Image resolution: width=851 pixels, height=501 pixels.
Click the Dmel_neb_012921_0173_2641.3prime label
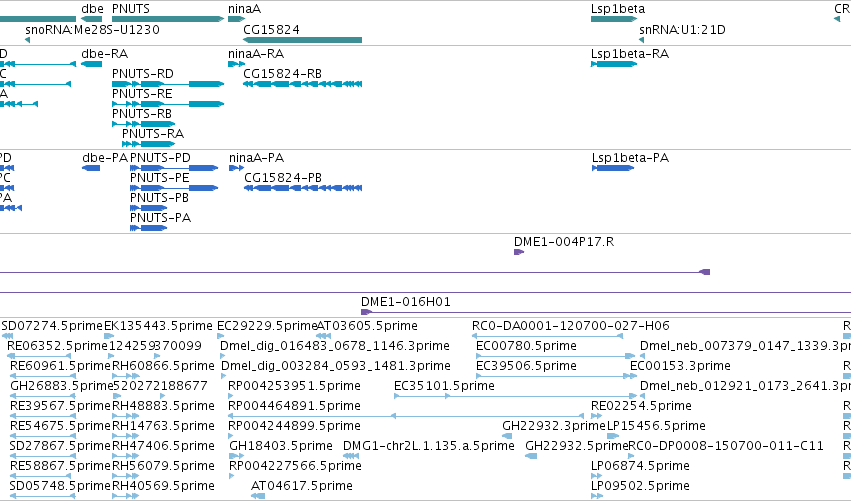pyautogui.click(x=745, y=386)
